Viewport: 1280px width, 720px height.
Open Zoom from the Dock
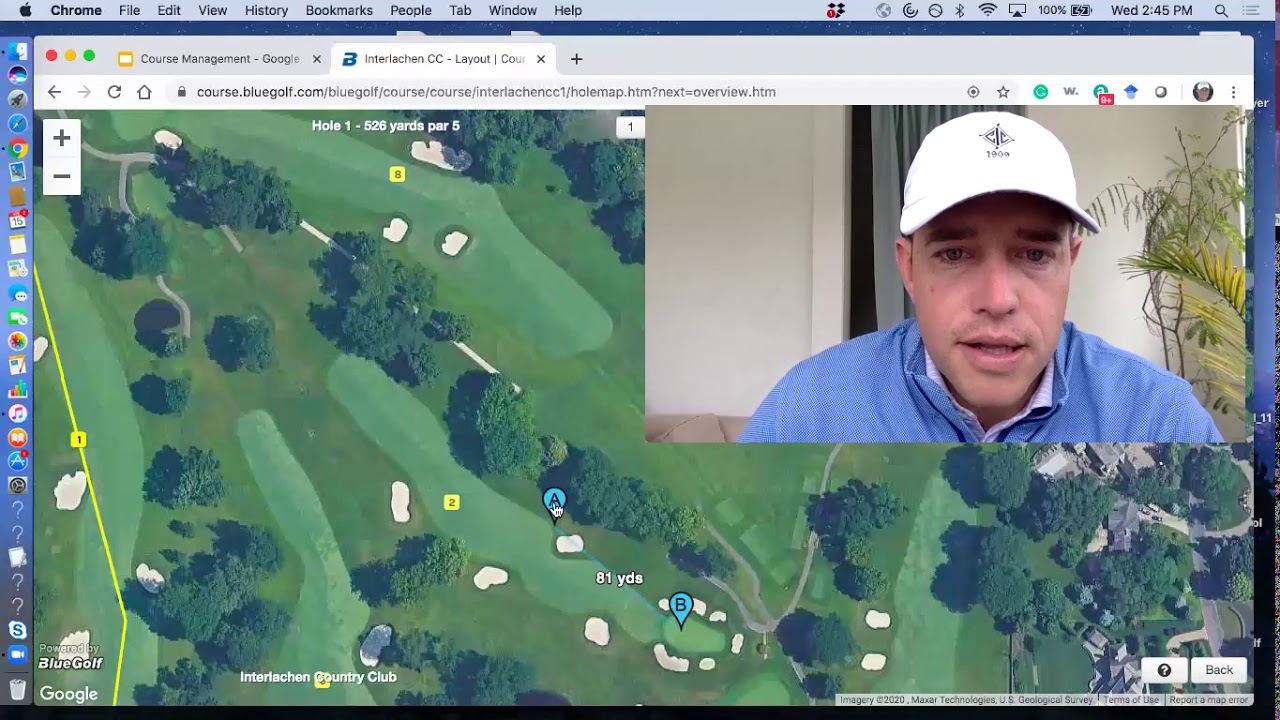click(x=17, y=654)
